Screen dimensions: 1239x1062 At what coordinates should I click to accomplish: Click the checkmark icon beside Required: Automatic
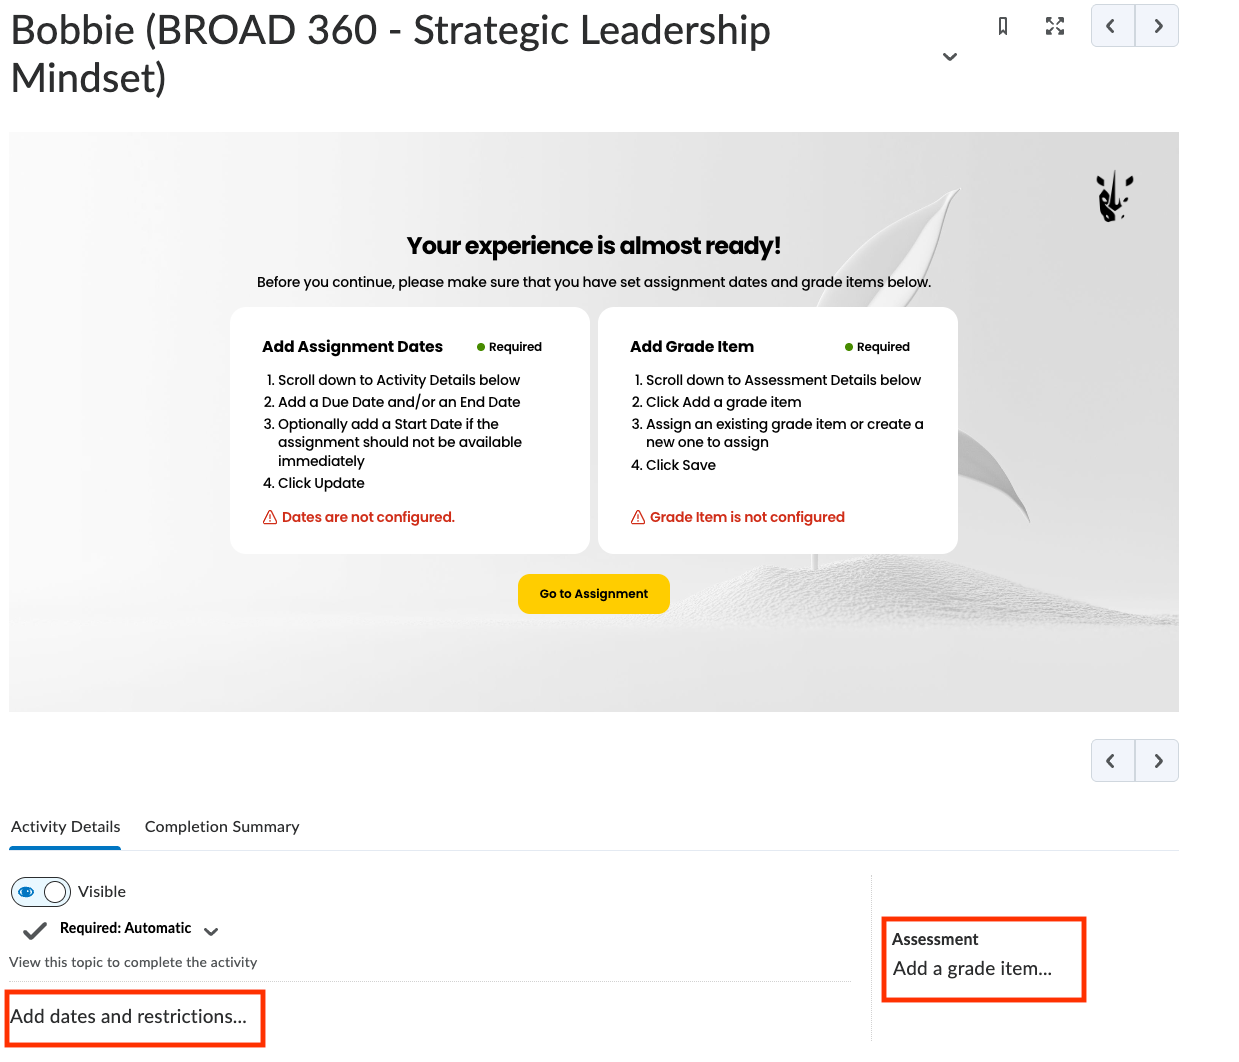pos(35,930)
